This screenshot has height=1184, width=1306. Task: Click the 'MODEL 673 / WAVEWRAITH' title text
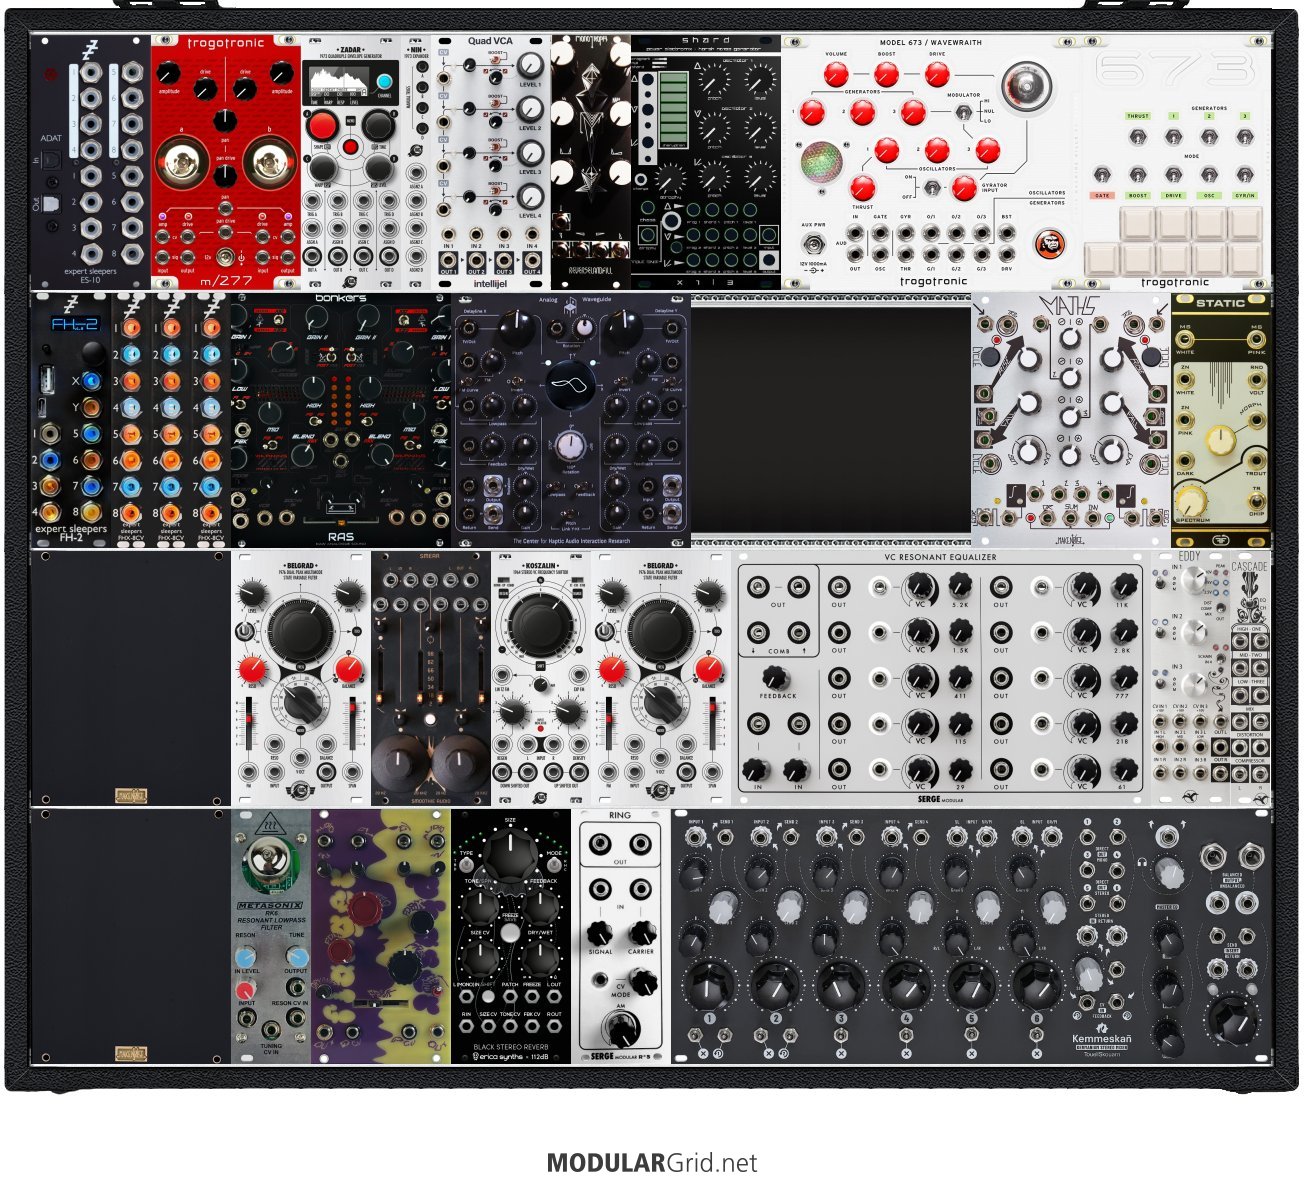(x=930, y=43)
